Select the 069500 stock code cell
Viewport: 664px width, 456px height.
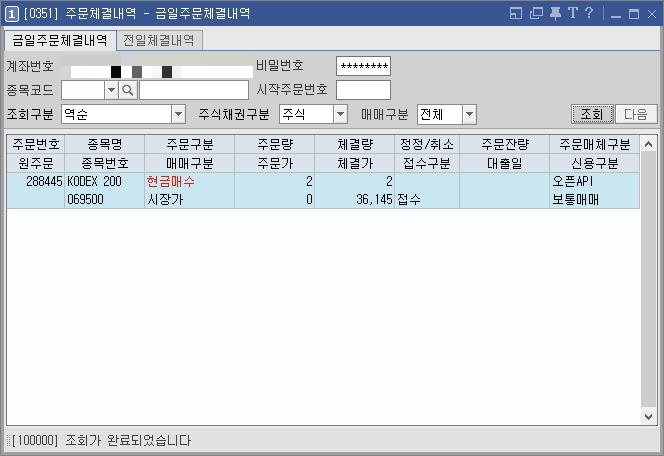tap(105, 199)
